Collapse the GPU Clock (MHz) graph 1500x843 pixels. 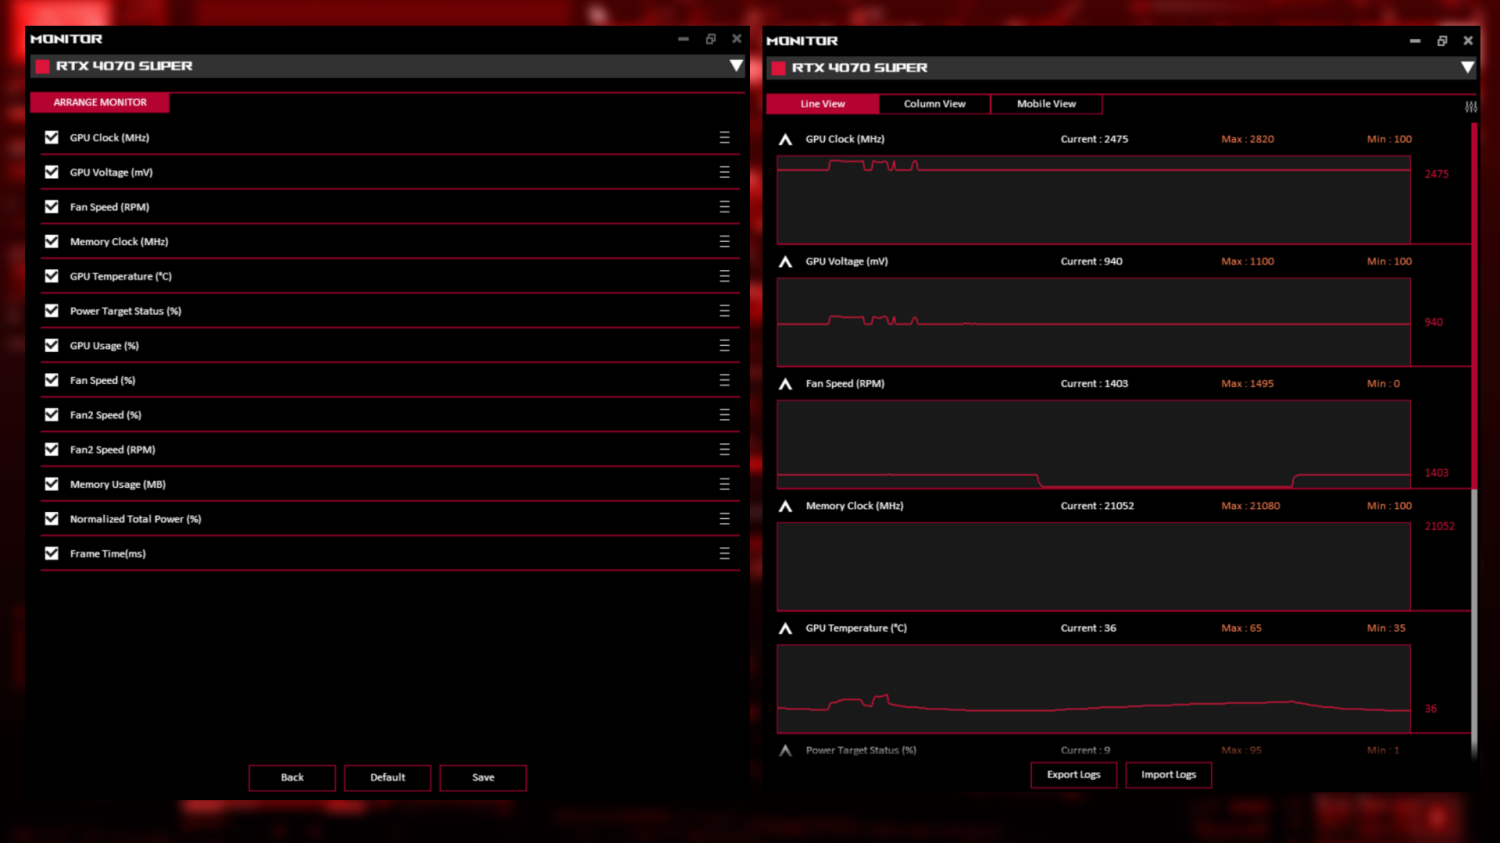point(785,140)
